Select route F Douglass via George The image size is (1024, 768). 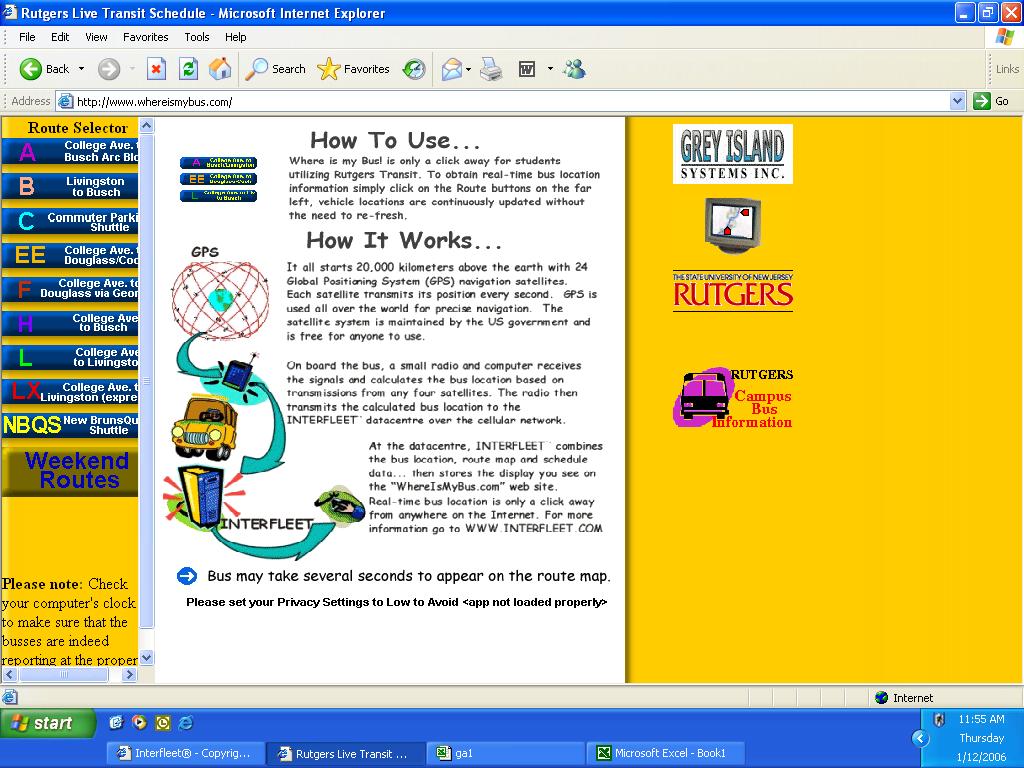[70, 289]
